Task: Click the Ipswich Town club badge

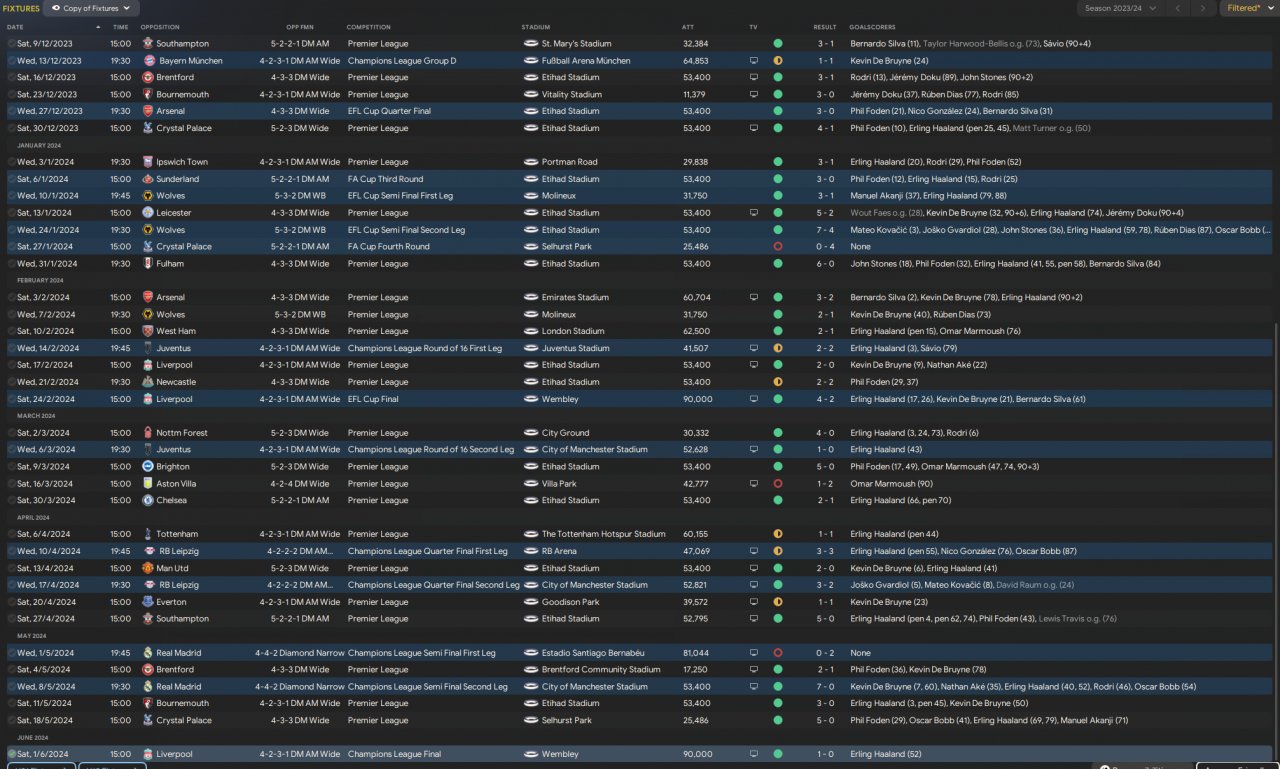Action: [x=148, y=162]
